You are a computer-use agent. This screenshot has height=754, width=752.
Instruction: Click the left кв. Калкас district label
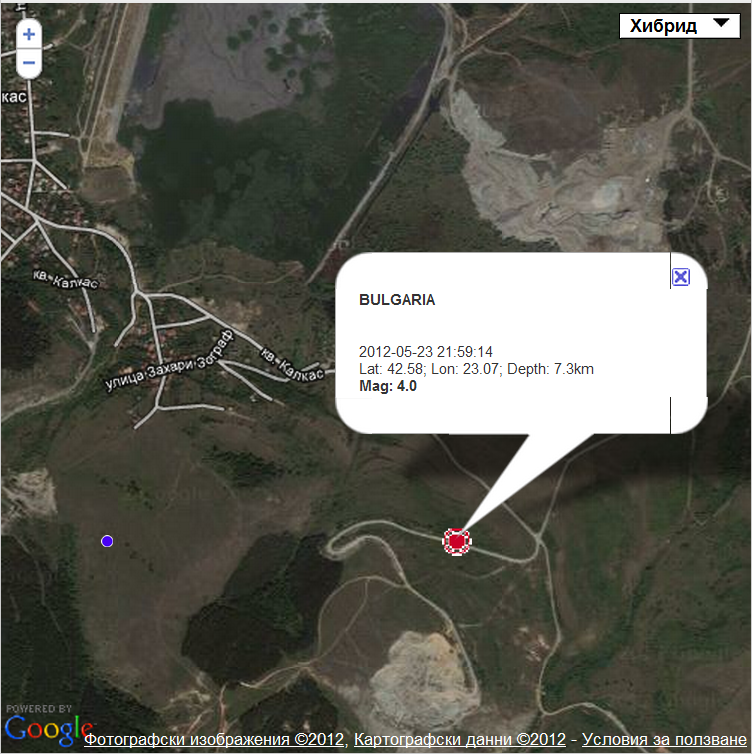click(66, 279)
